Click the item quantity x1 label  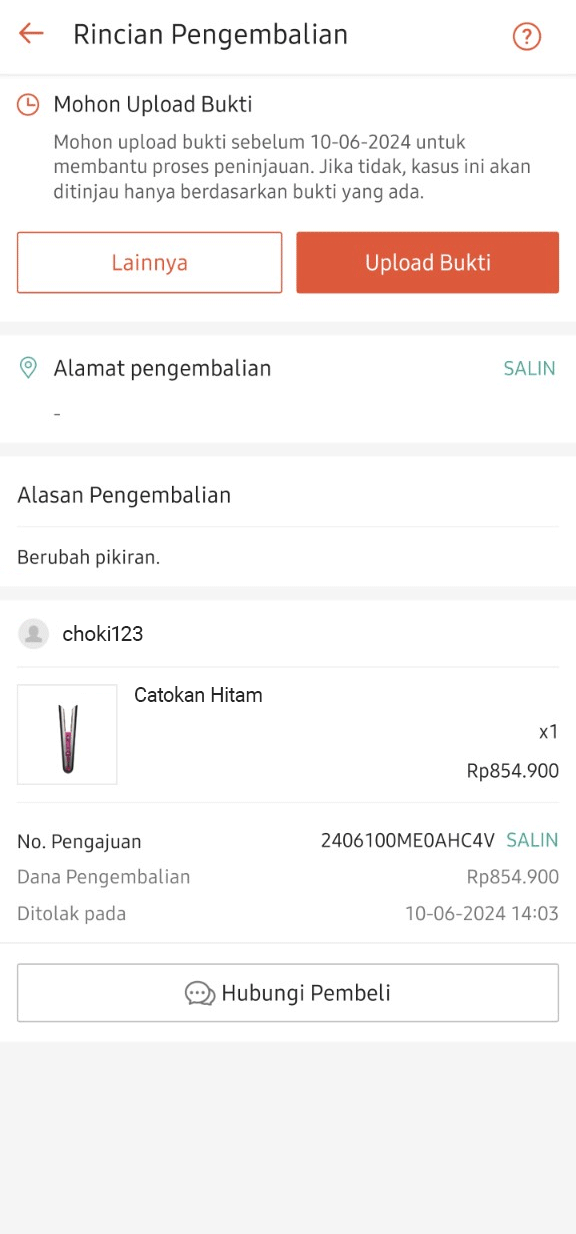point(548,732)
